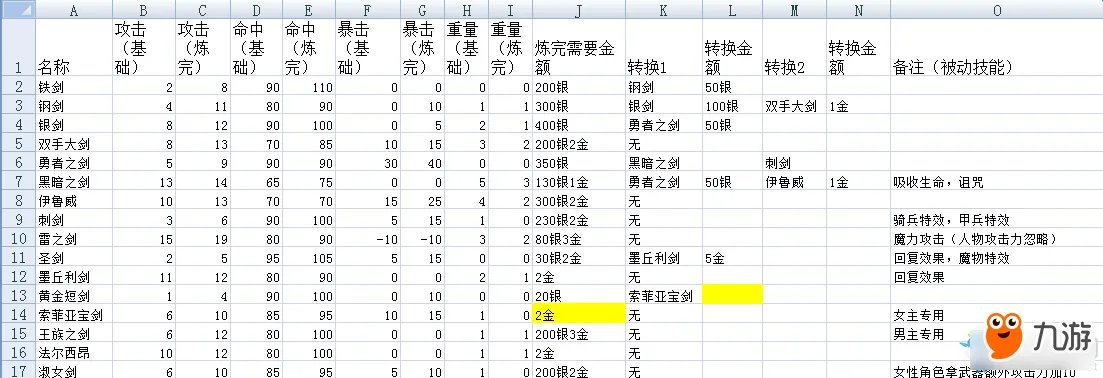This screenshot has width=1103, height=378.
Task: Click the 男主专用 note cell
Action: point(996,334)
